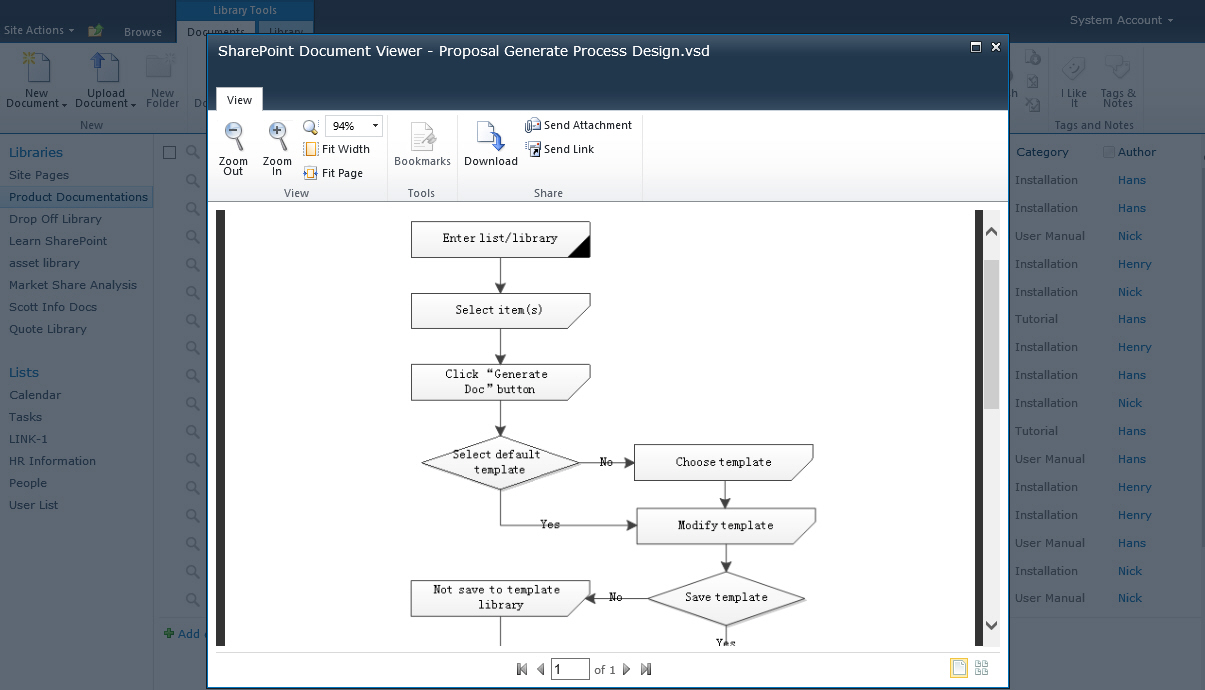1205x690 pixels.
Task: Select the Browse tab
Action: 143,32
